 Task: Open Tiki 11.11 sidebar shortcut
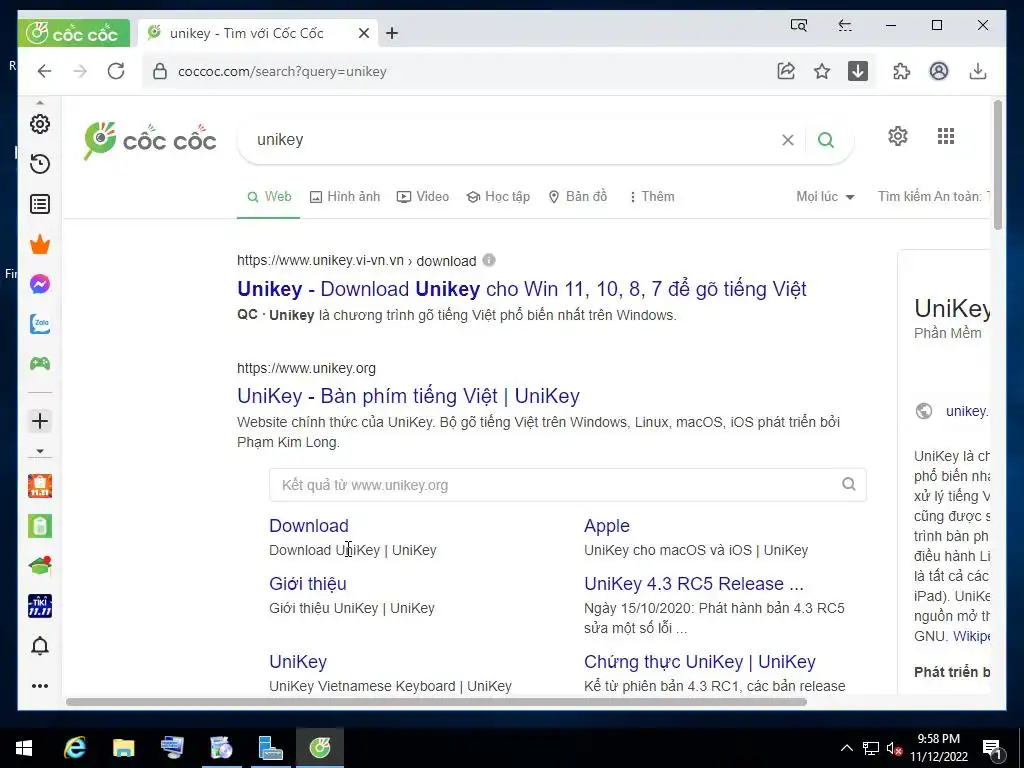(x=40, y=606)
